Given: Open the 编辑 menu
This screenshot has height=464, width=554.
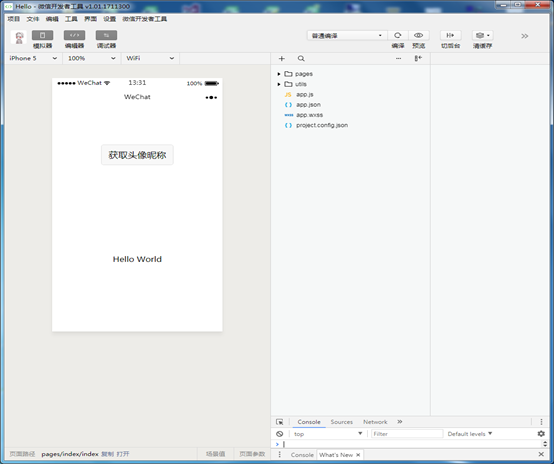Looking at the screenshot, I should point(52,19).
